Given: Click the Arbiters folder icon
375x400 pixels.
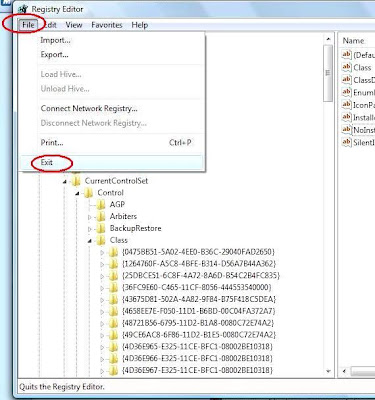Looking at the screenshot, I should [101, 217].
